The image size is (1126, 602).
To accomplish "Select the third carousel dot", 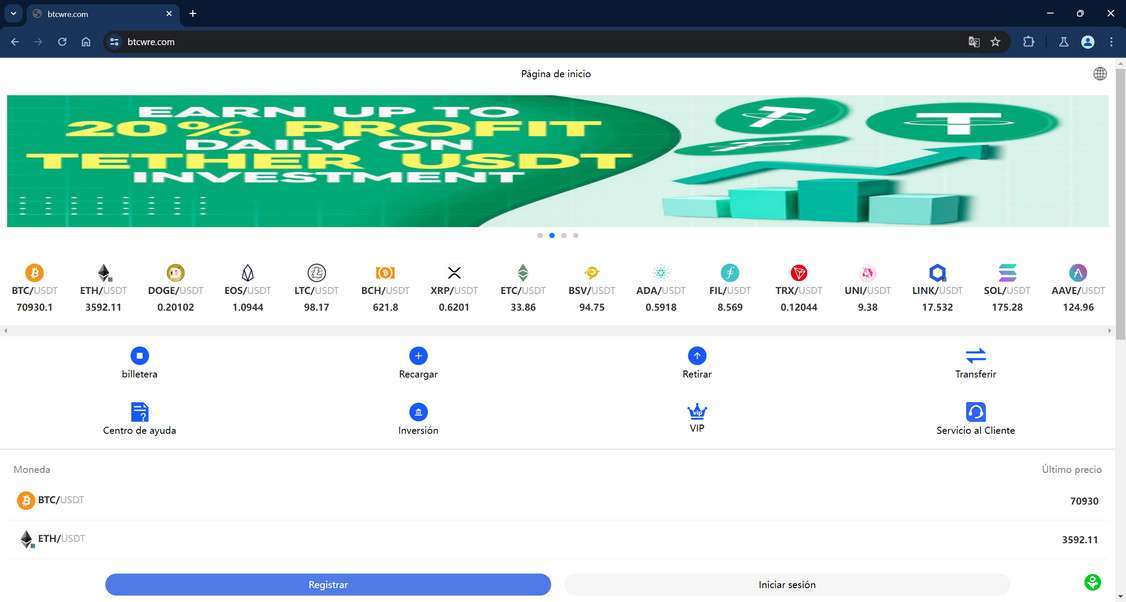I will tap(563, 235).
